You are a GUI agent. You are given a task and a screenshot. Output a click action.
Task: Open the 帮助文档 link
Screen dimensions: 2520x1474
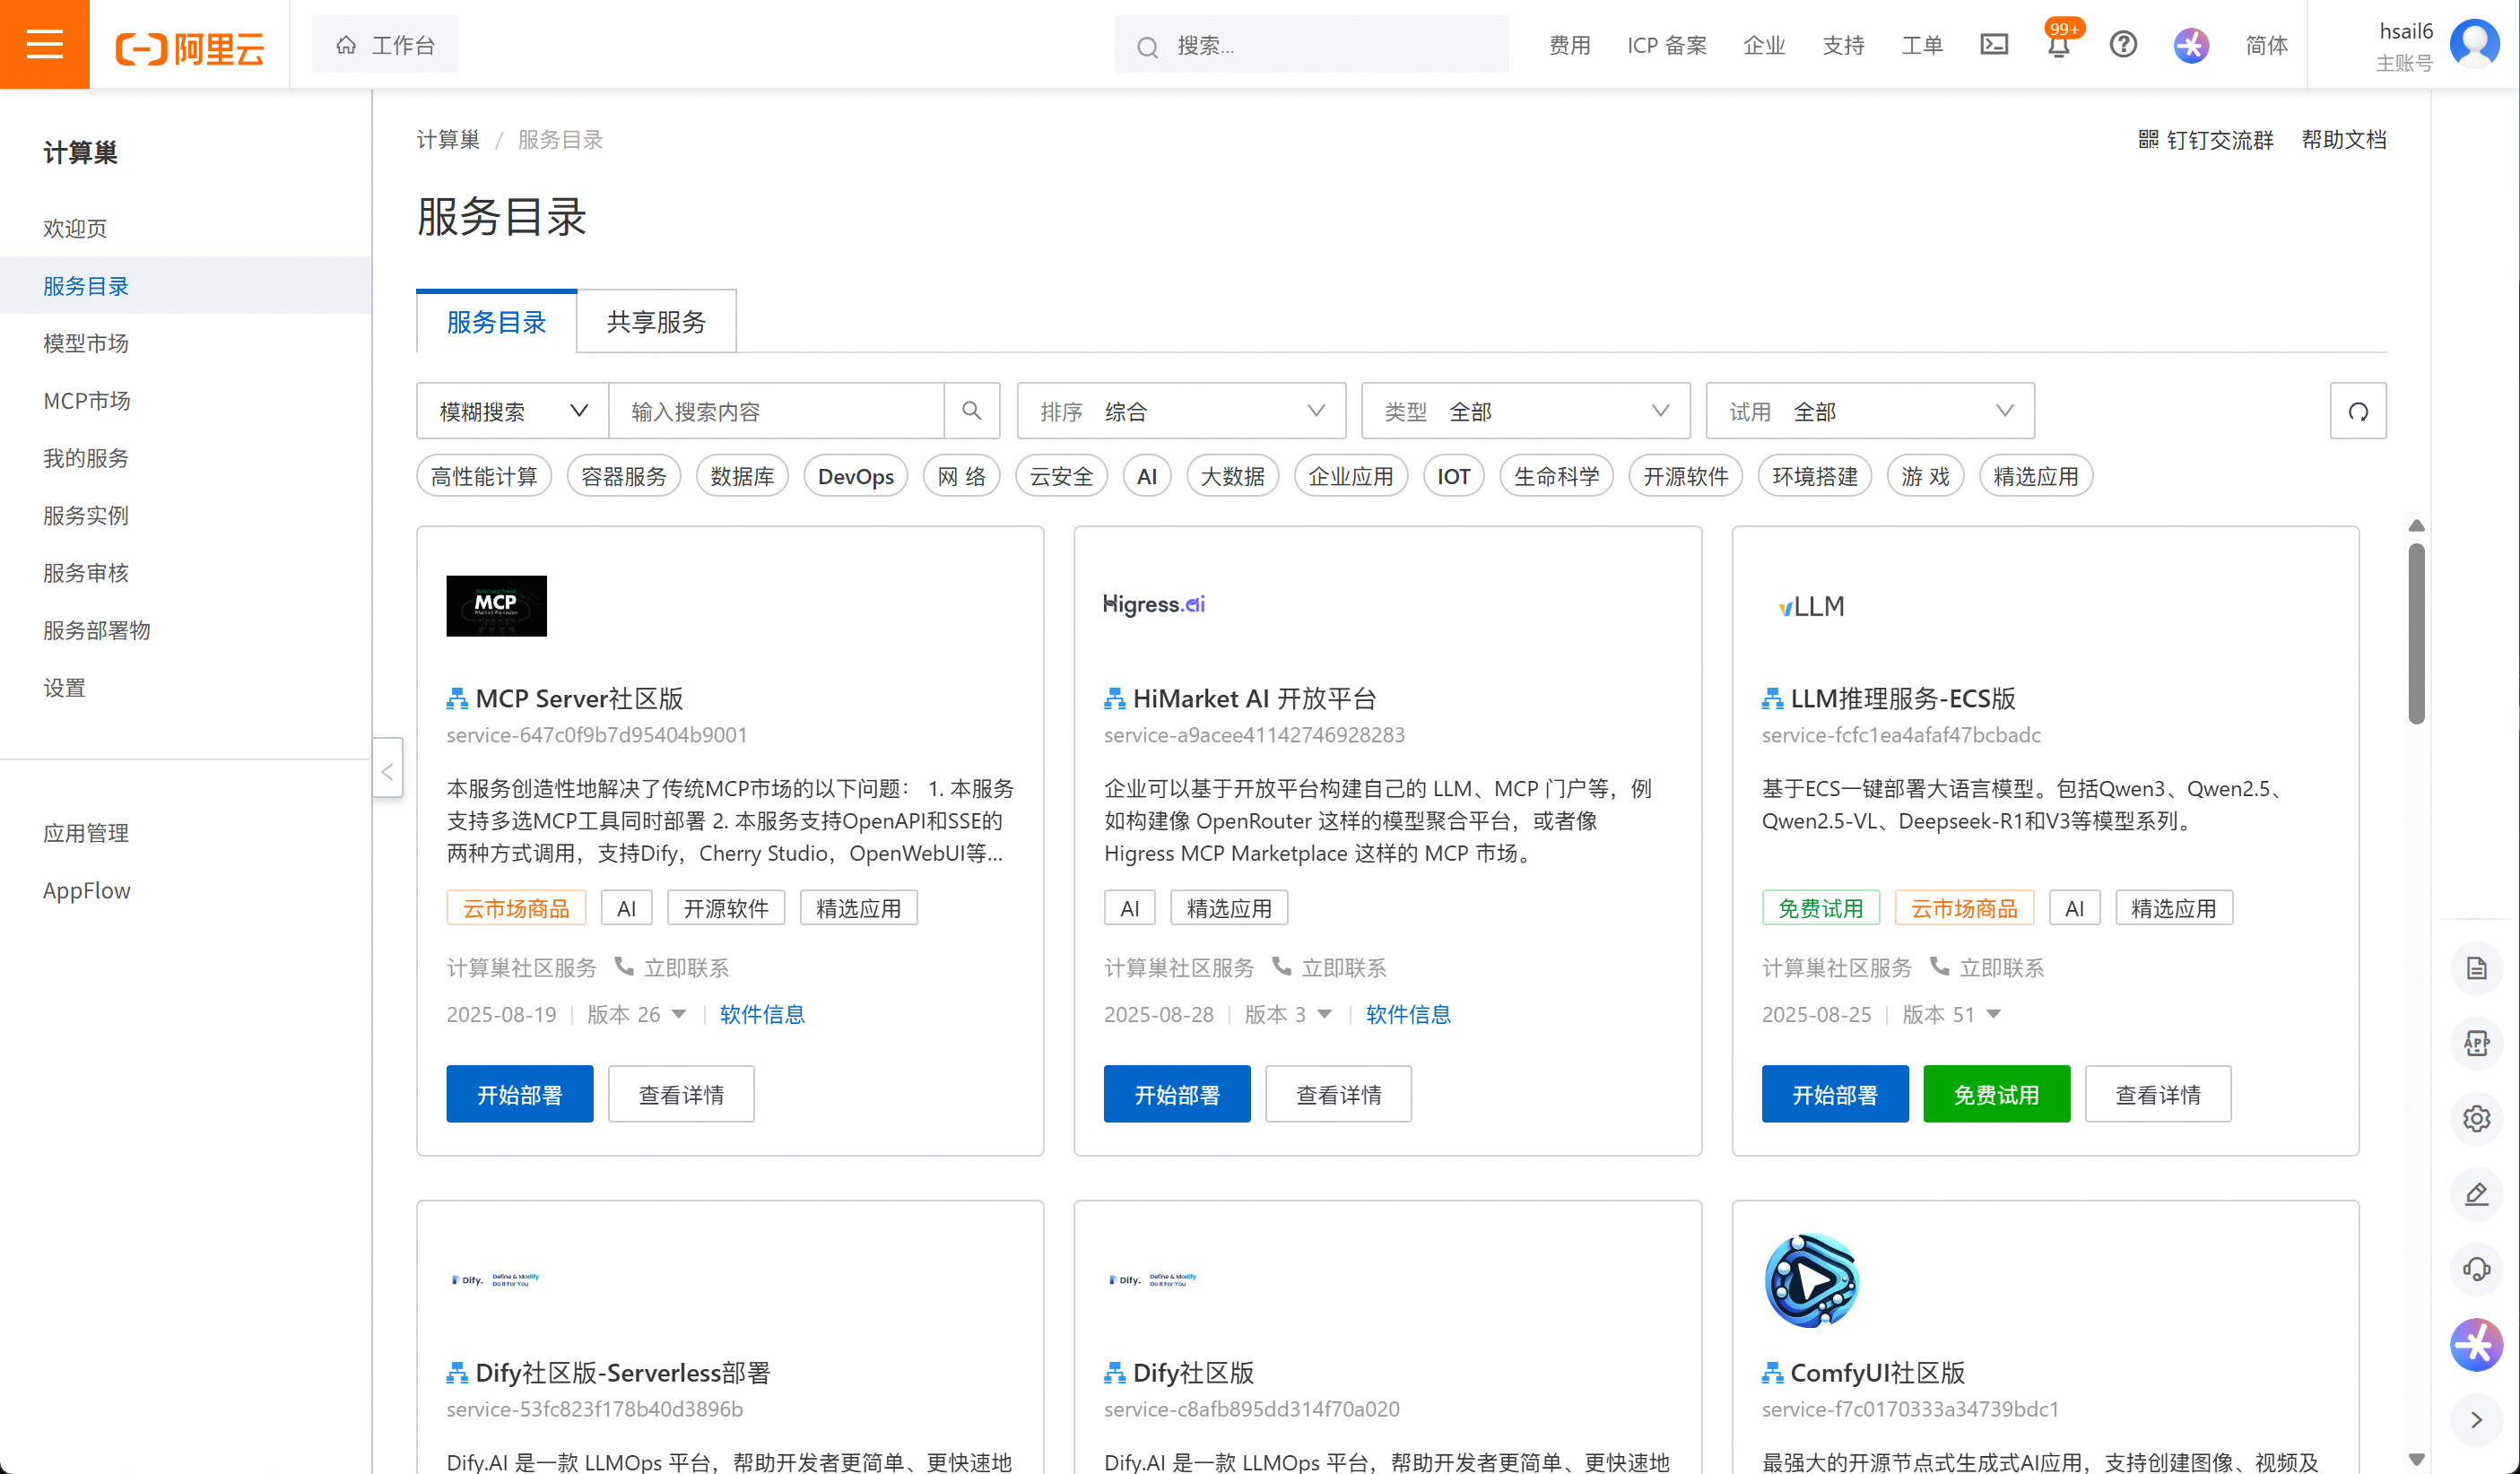click(x=2343, y=139)
